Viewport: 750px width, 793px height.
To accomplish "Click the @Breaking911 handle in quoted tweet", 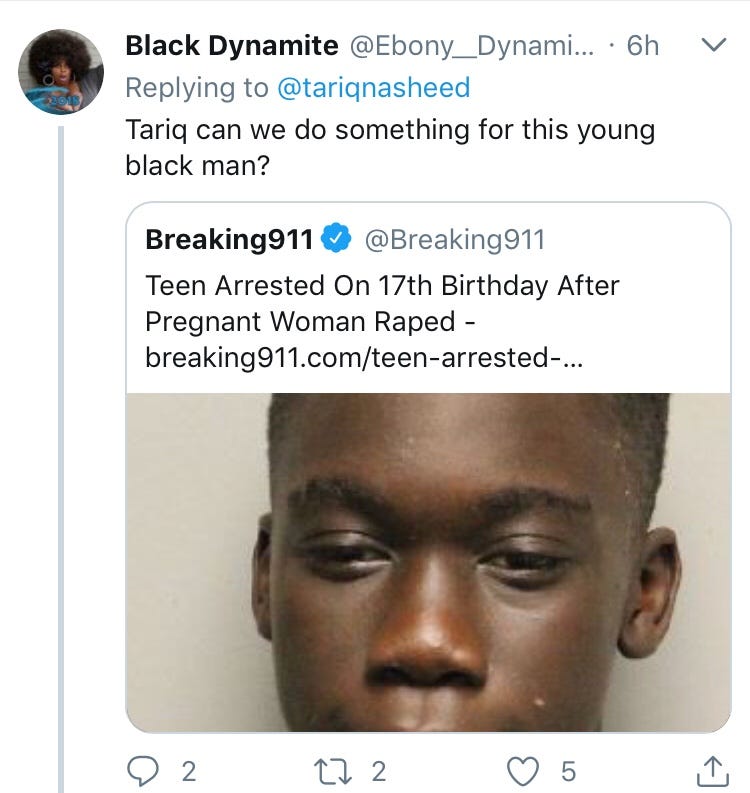I will pos(455,240).
